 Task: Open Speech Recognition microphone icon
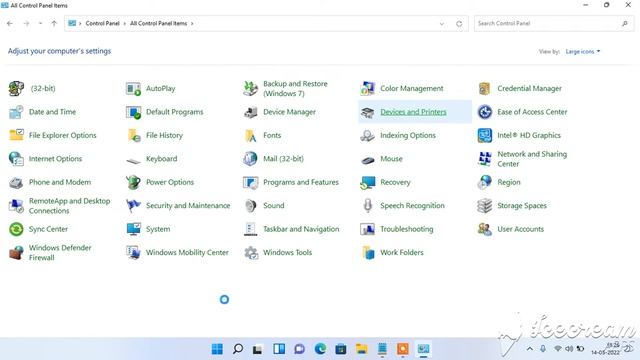click(x=367, y=206)
